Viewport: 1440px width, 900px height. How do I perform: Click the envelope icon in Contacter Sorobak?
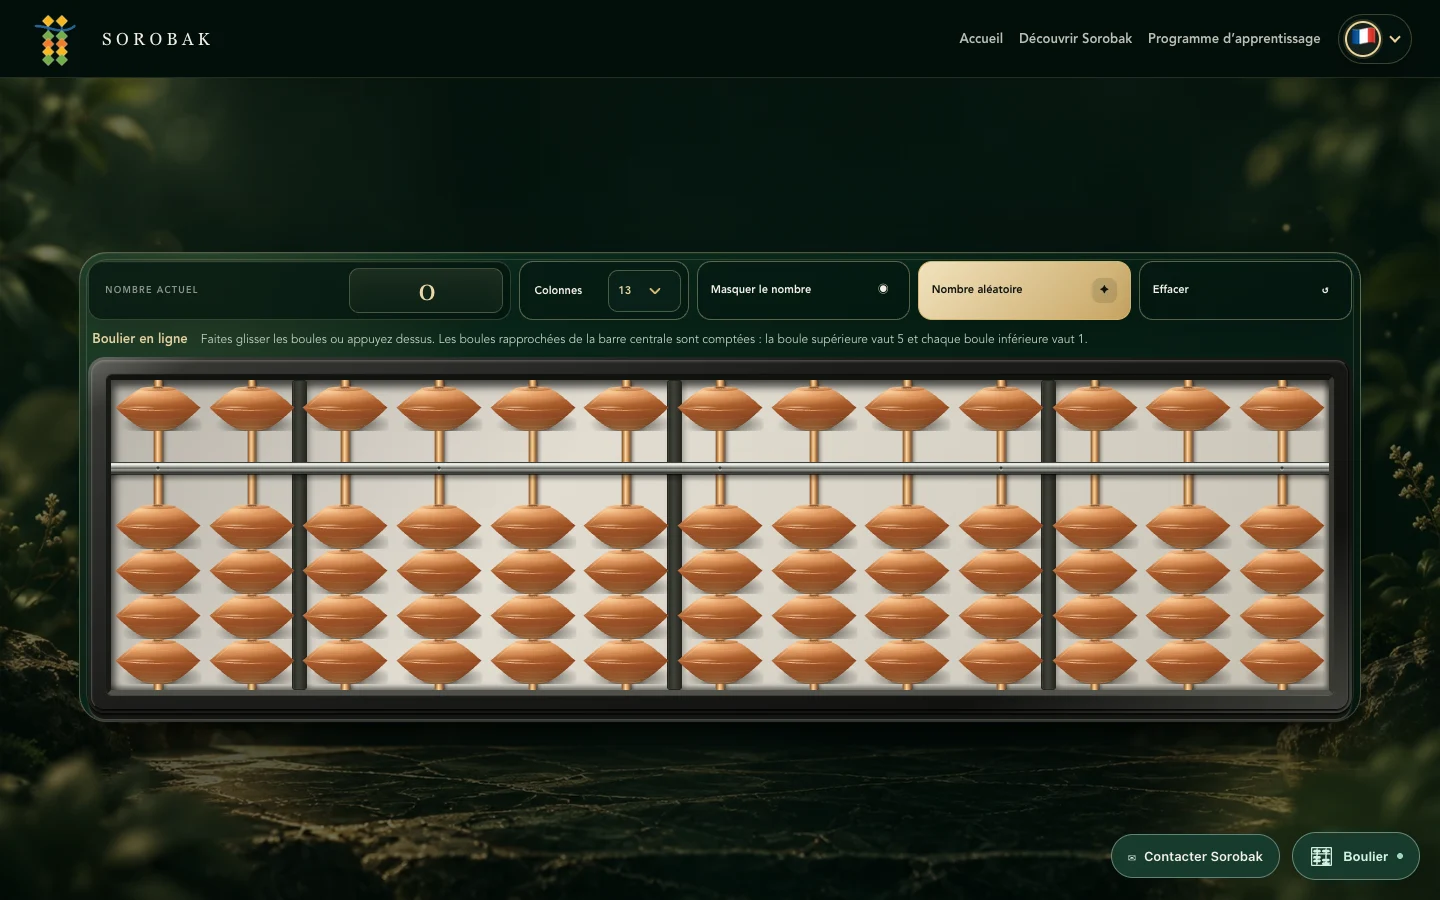click(x=1132, y=857)
